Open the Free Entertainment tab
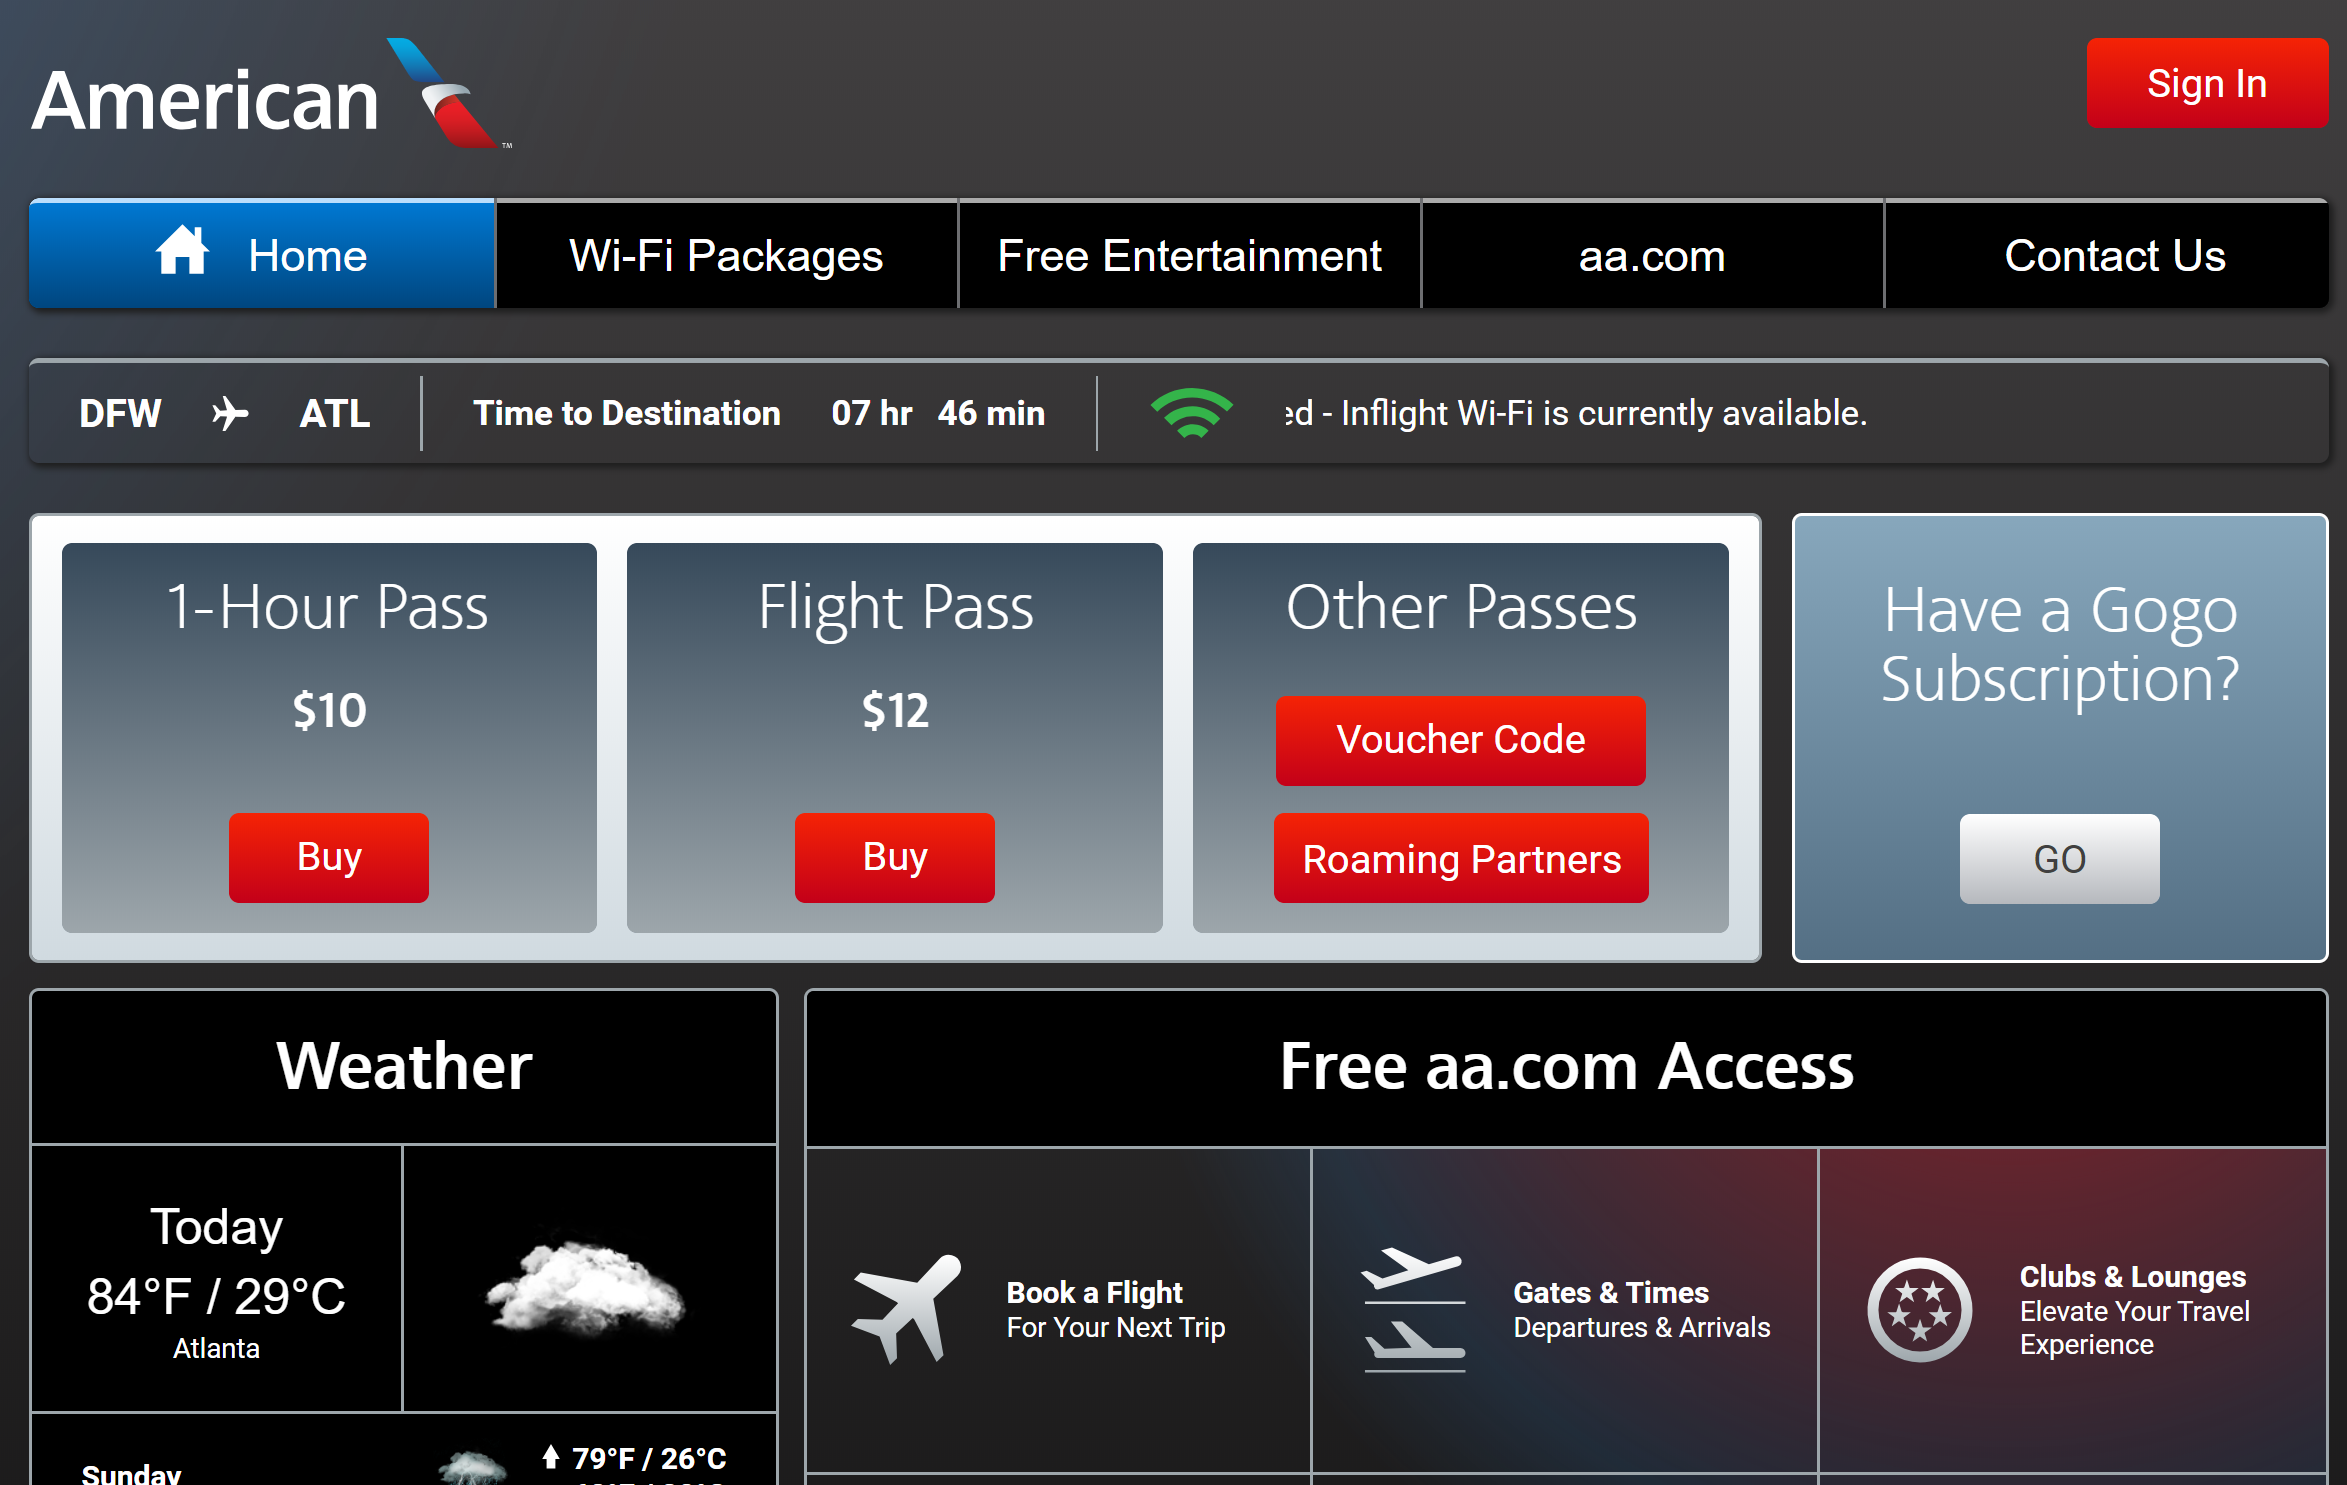The image size is (2347, 1485). (1189, 256)
